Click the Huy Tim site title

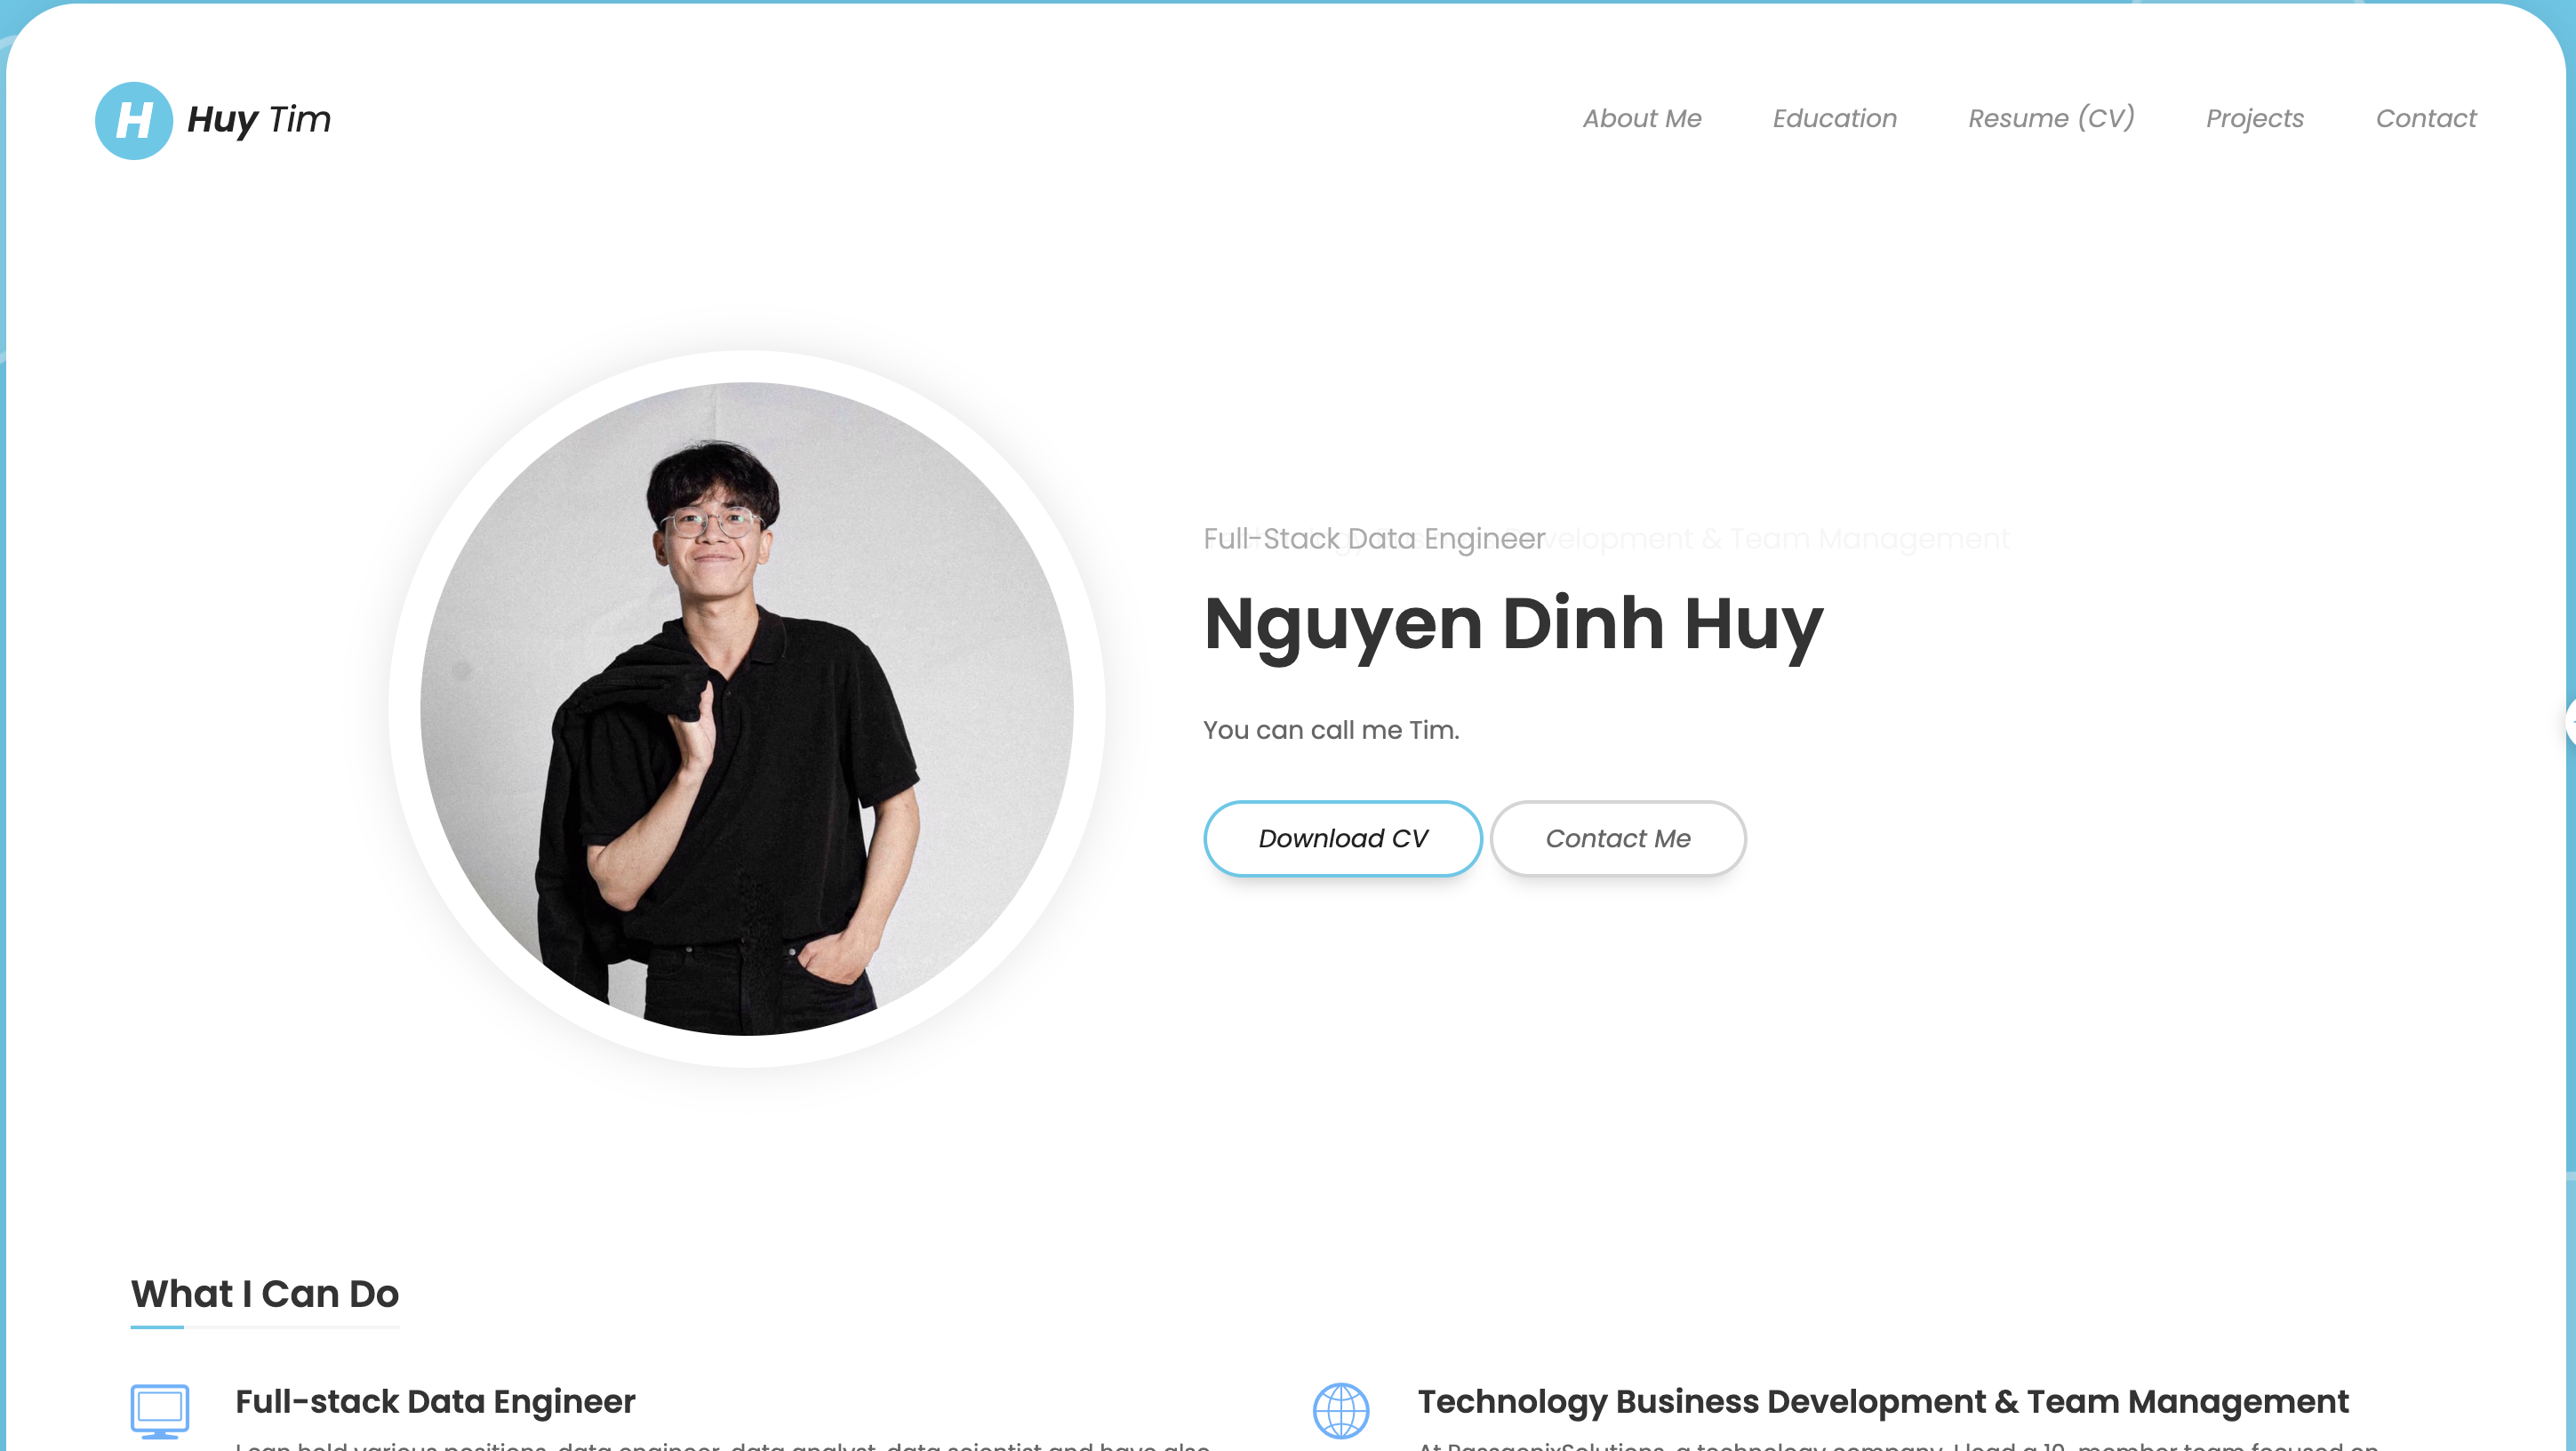point(259,119)
